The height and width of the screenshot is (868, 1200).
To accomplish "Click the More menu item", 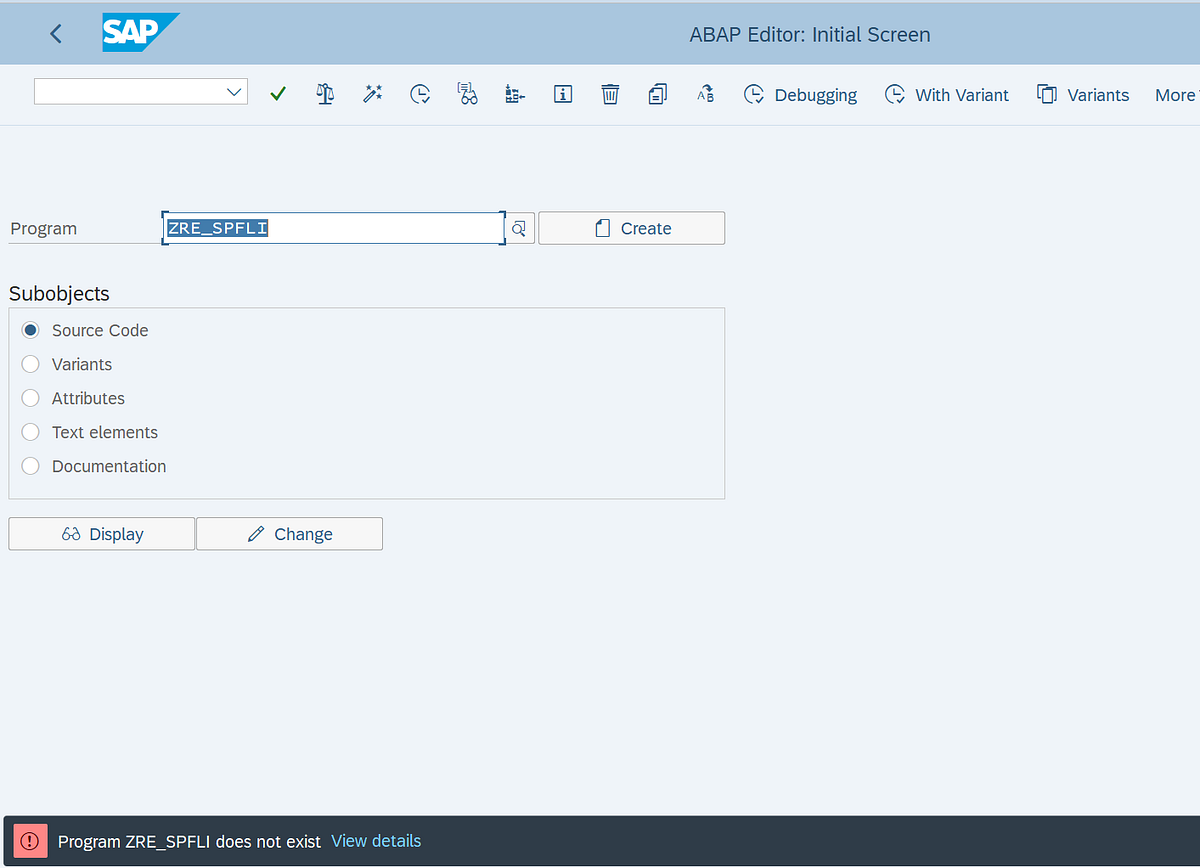I will coord(1174,94).
